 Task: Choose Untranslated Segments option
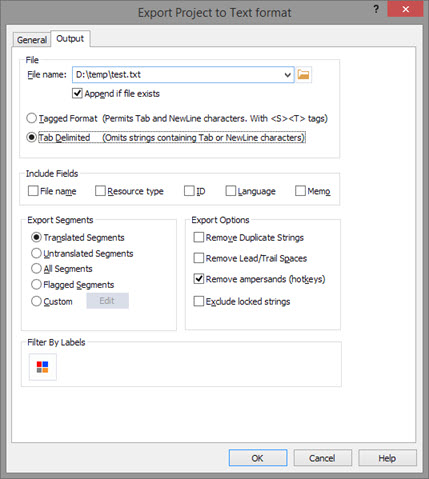click(36, 253)
